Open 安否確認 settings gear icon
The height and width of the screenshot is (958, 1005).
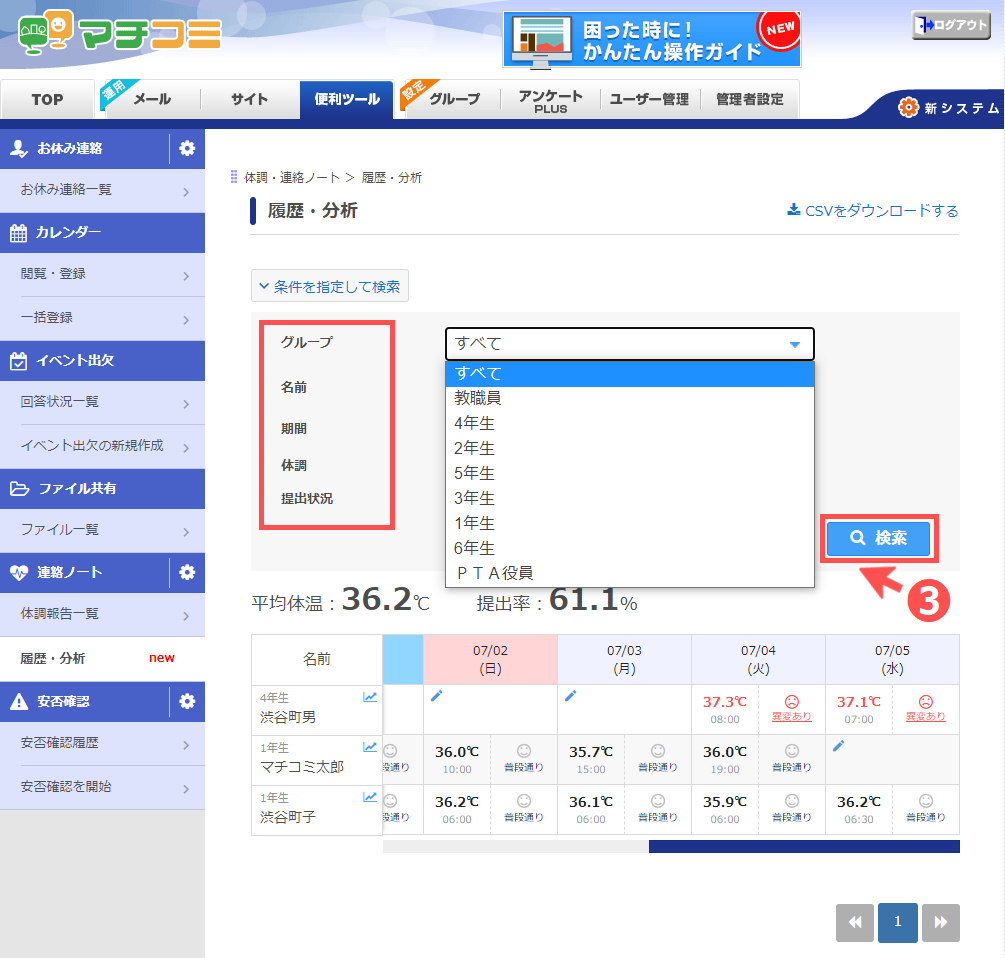click(187, 701)
